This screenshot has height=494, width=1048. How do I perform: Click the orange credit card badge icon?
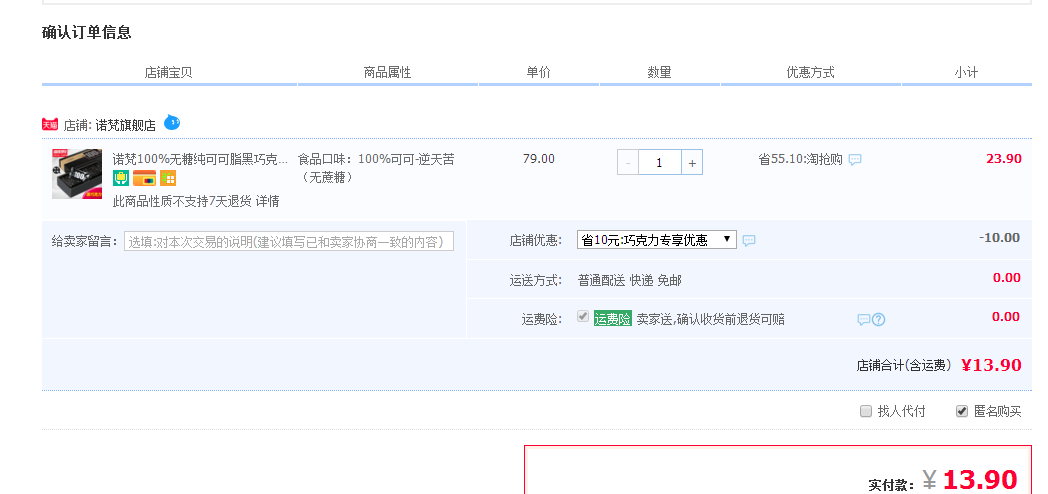(144, 178)
